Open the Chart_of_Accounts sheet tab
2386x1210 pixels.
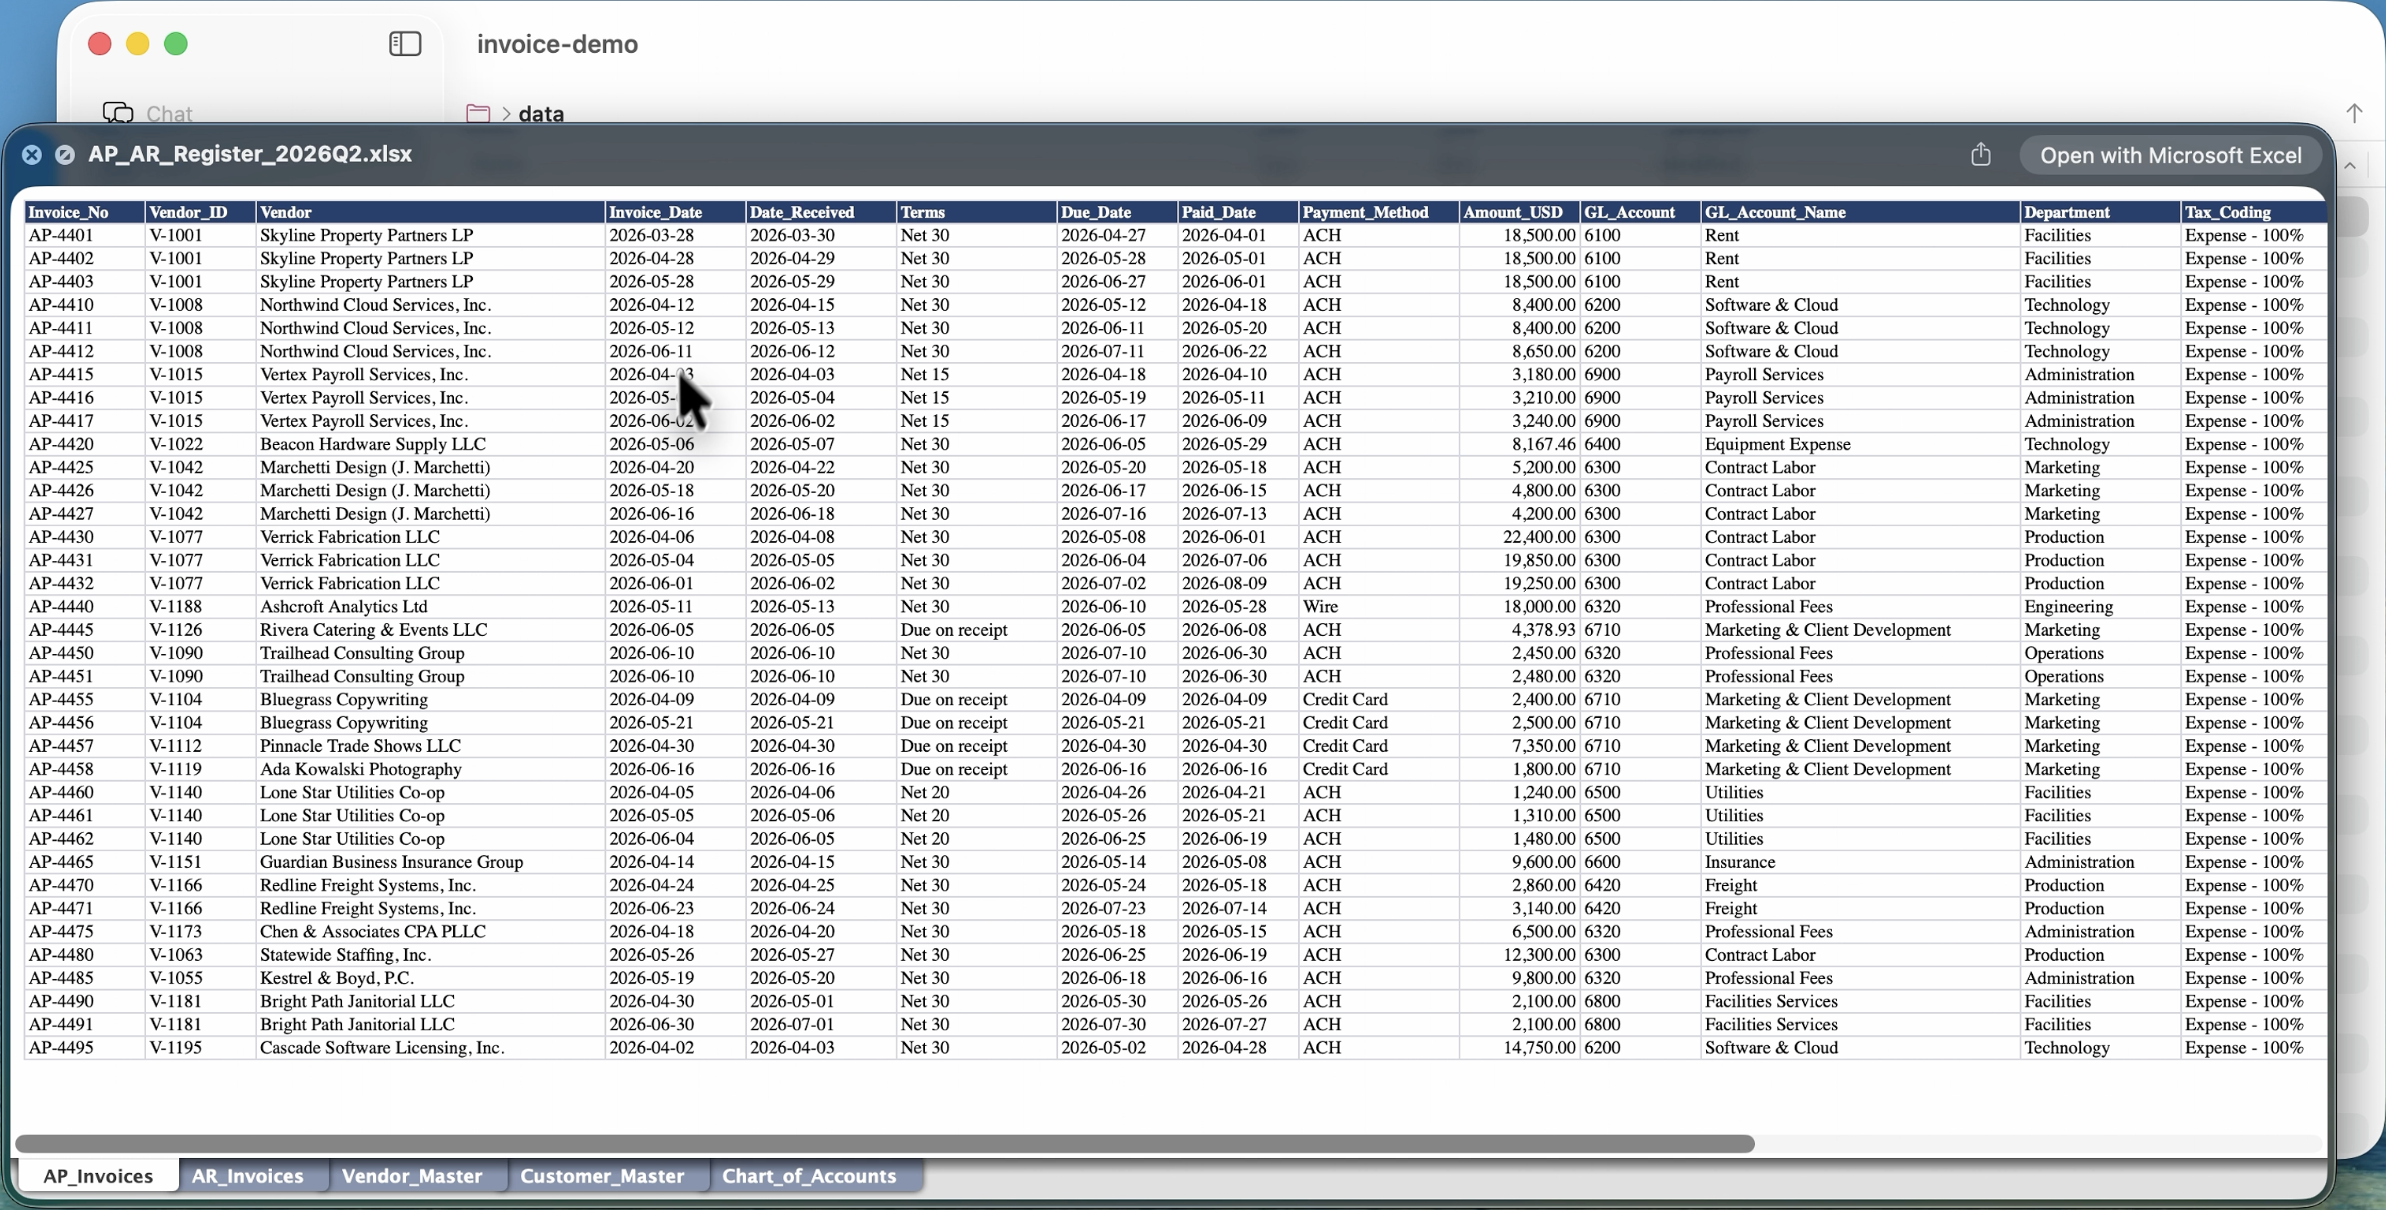(x=809, y=1176)
